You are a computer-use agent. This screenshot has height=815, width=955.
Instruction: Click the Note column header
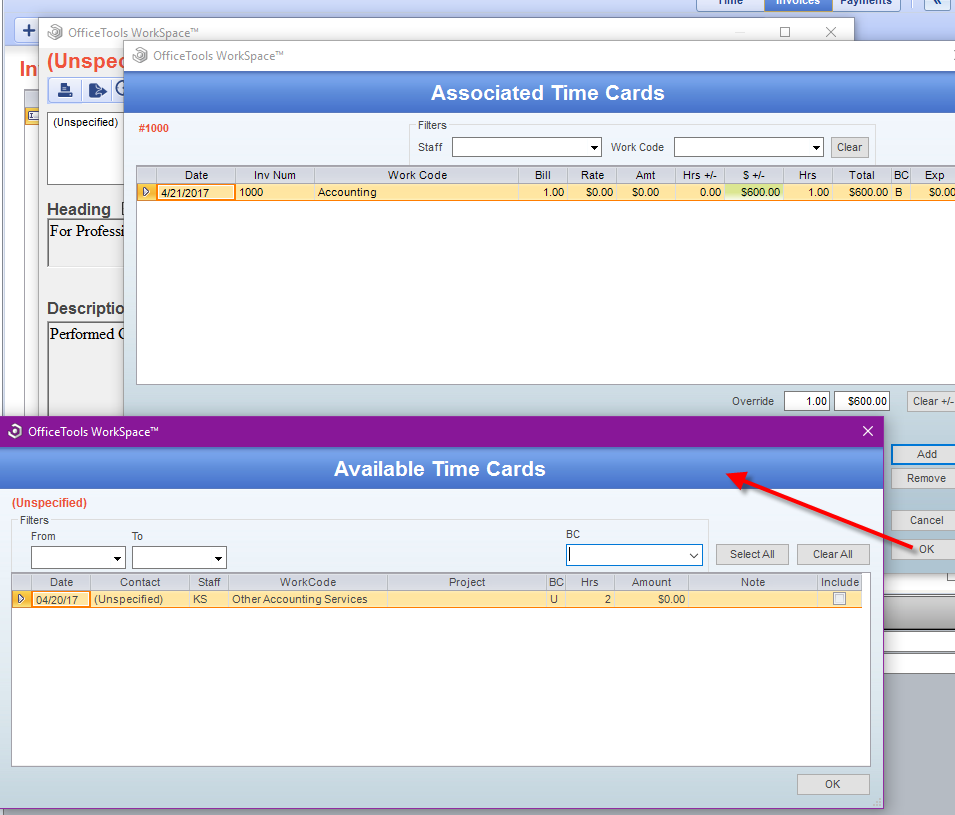coord(753,582)
